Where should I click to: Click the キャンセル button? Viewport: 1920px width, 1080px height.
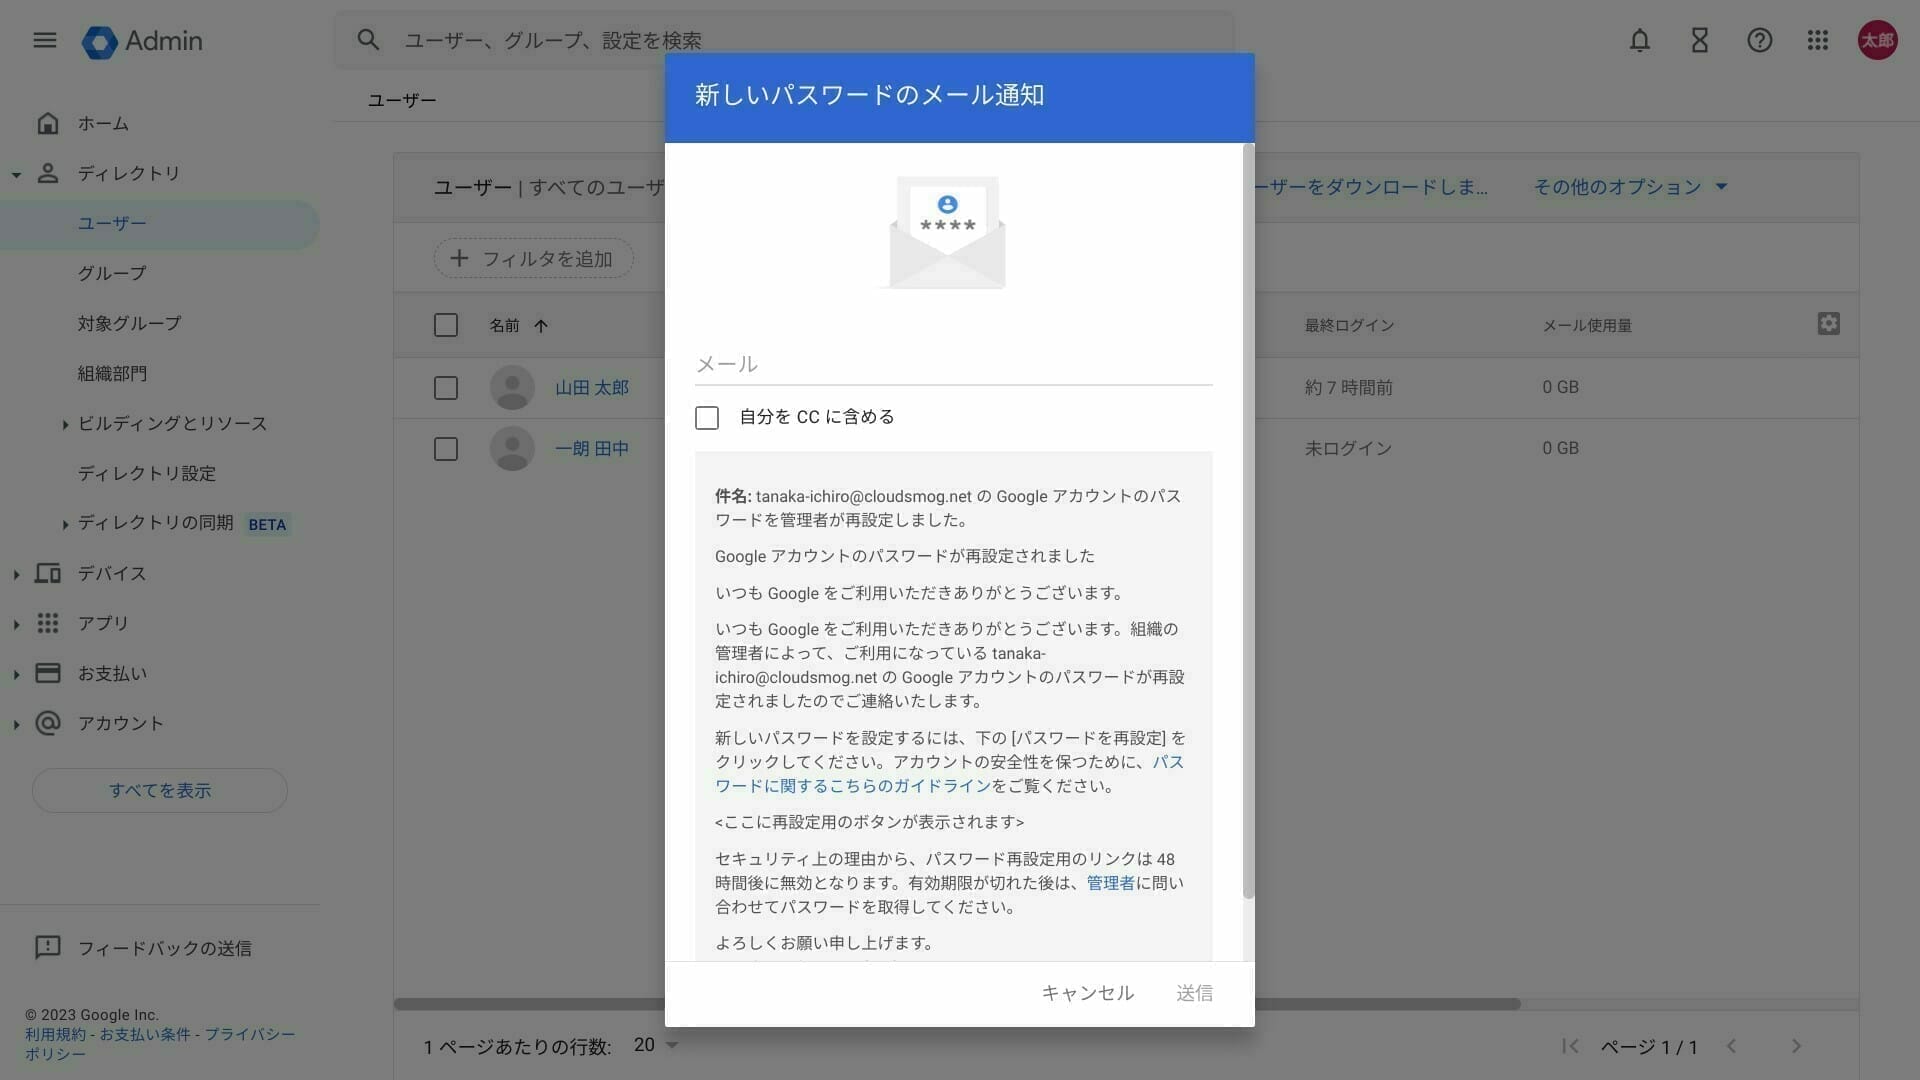tap(1088, 993)
